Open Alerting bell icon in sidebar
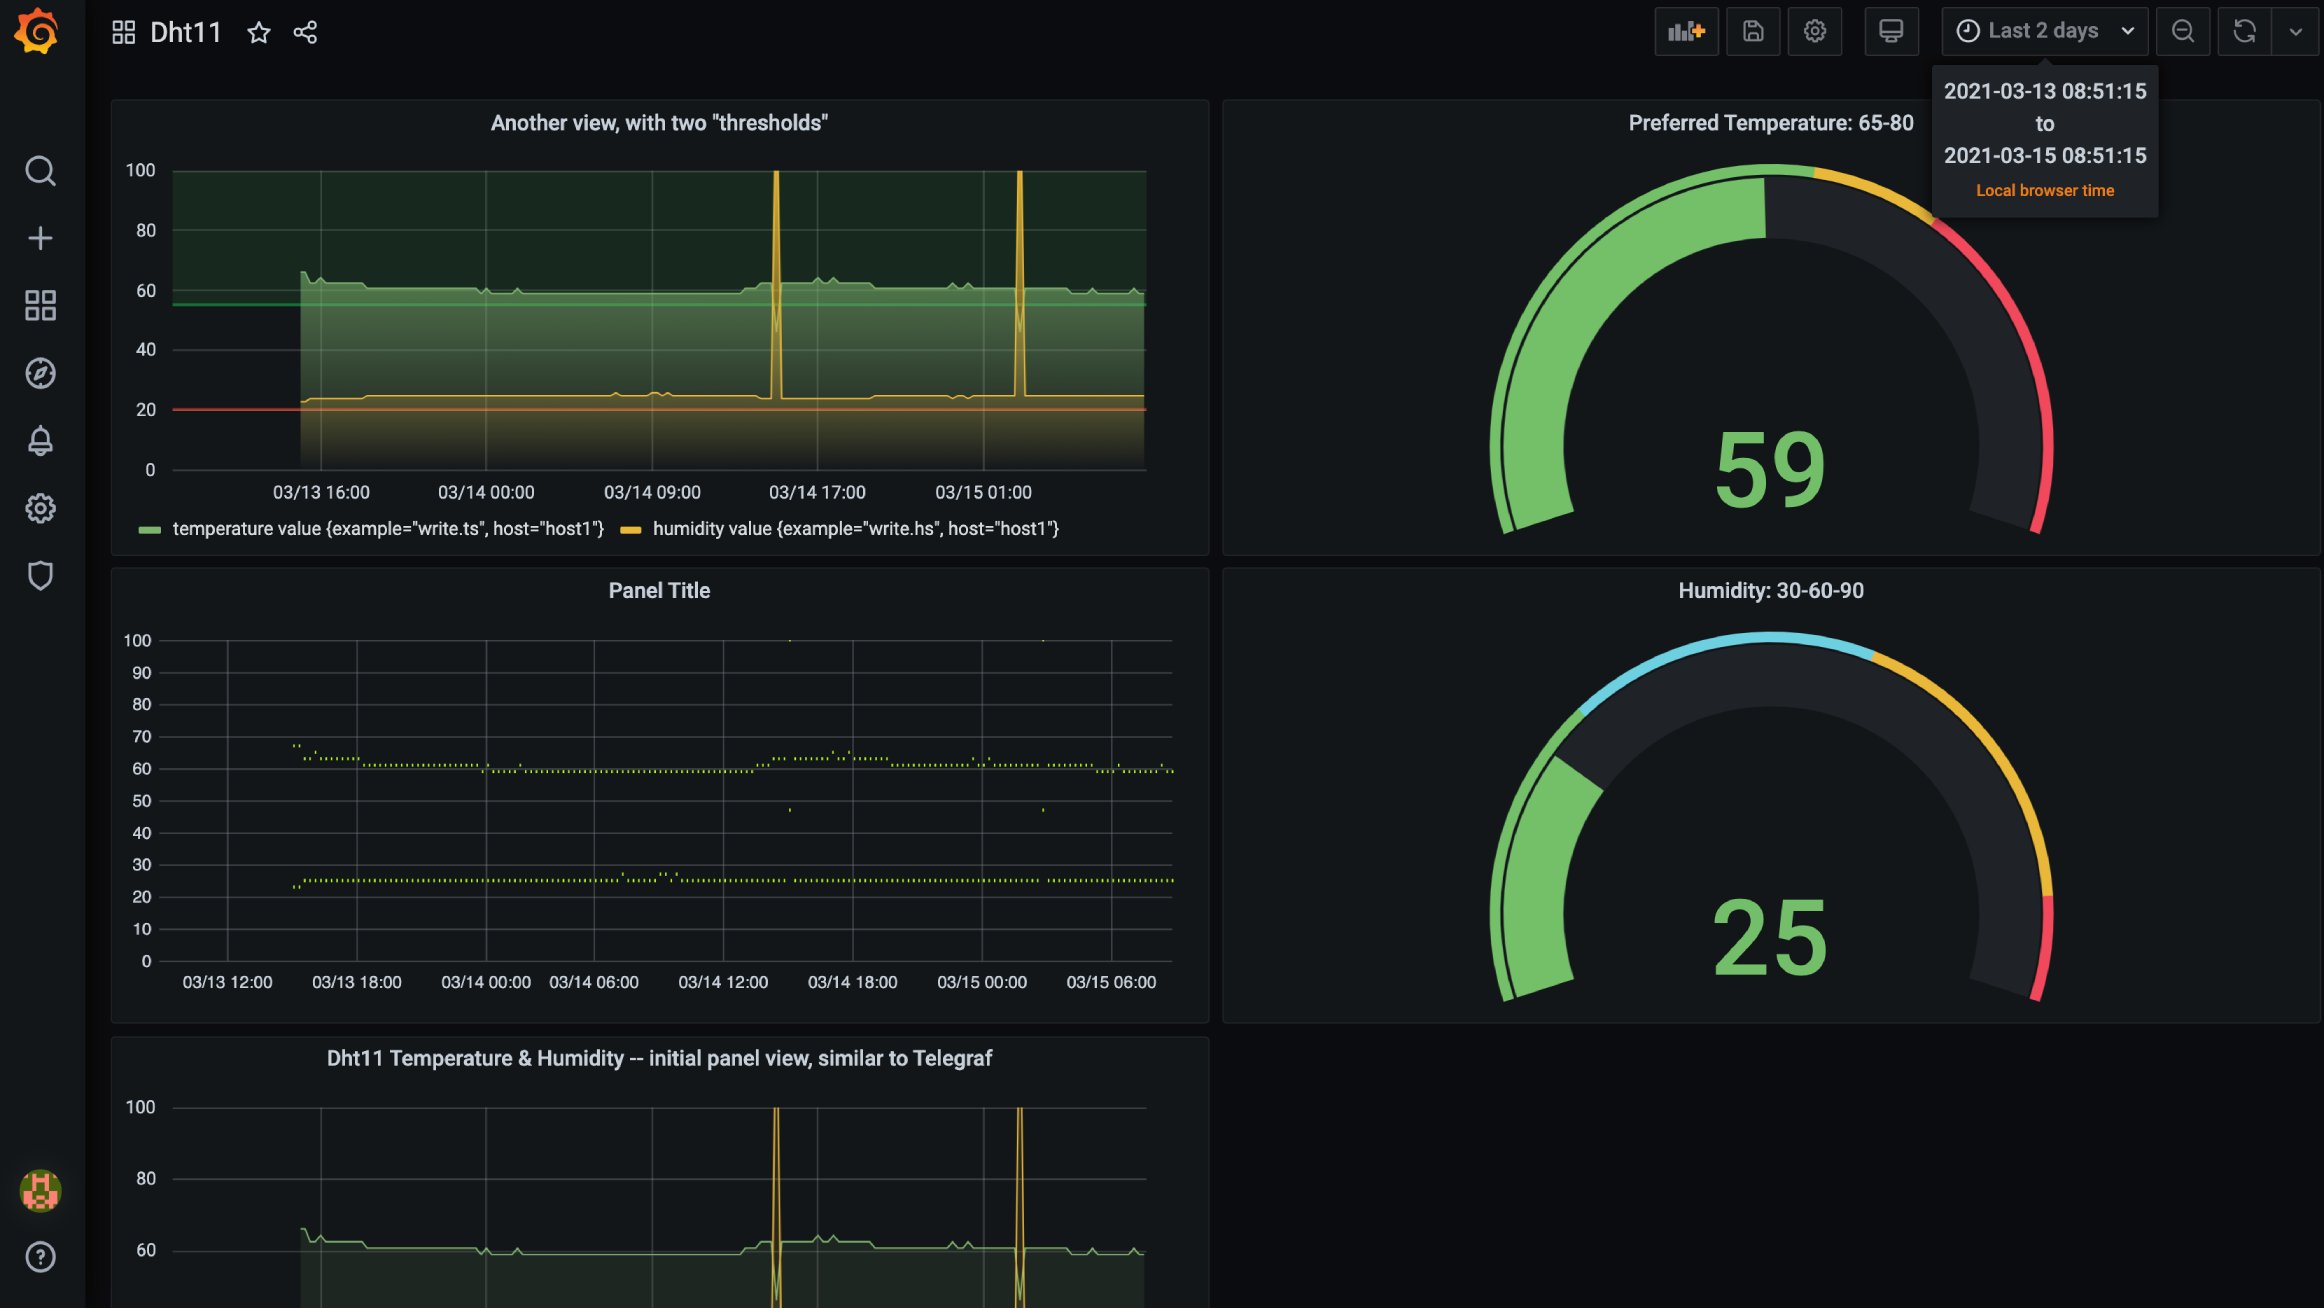The width and height of the screenshot is (2324, 1308). tap(40, 441)
